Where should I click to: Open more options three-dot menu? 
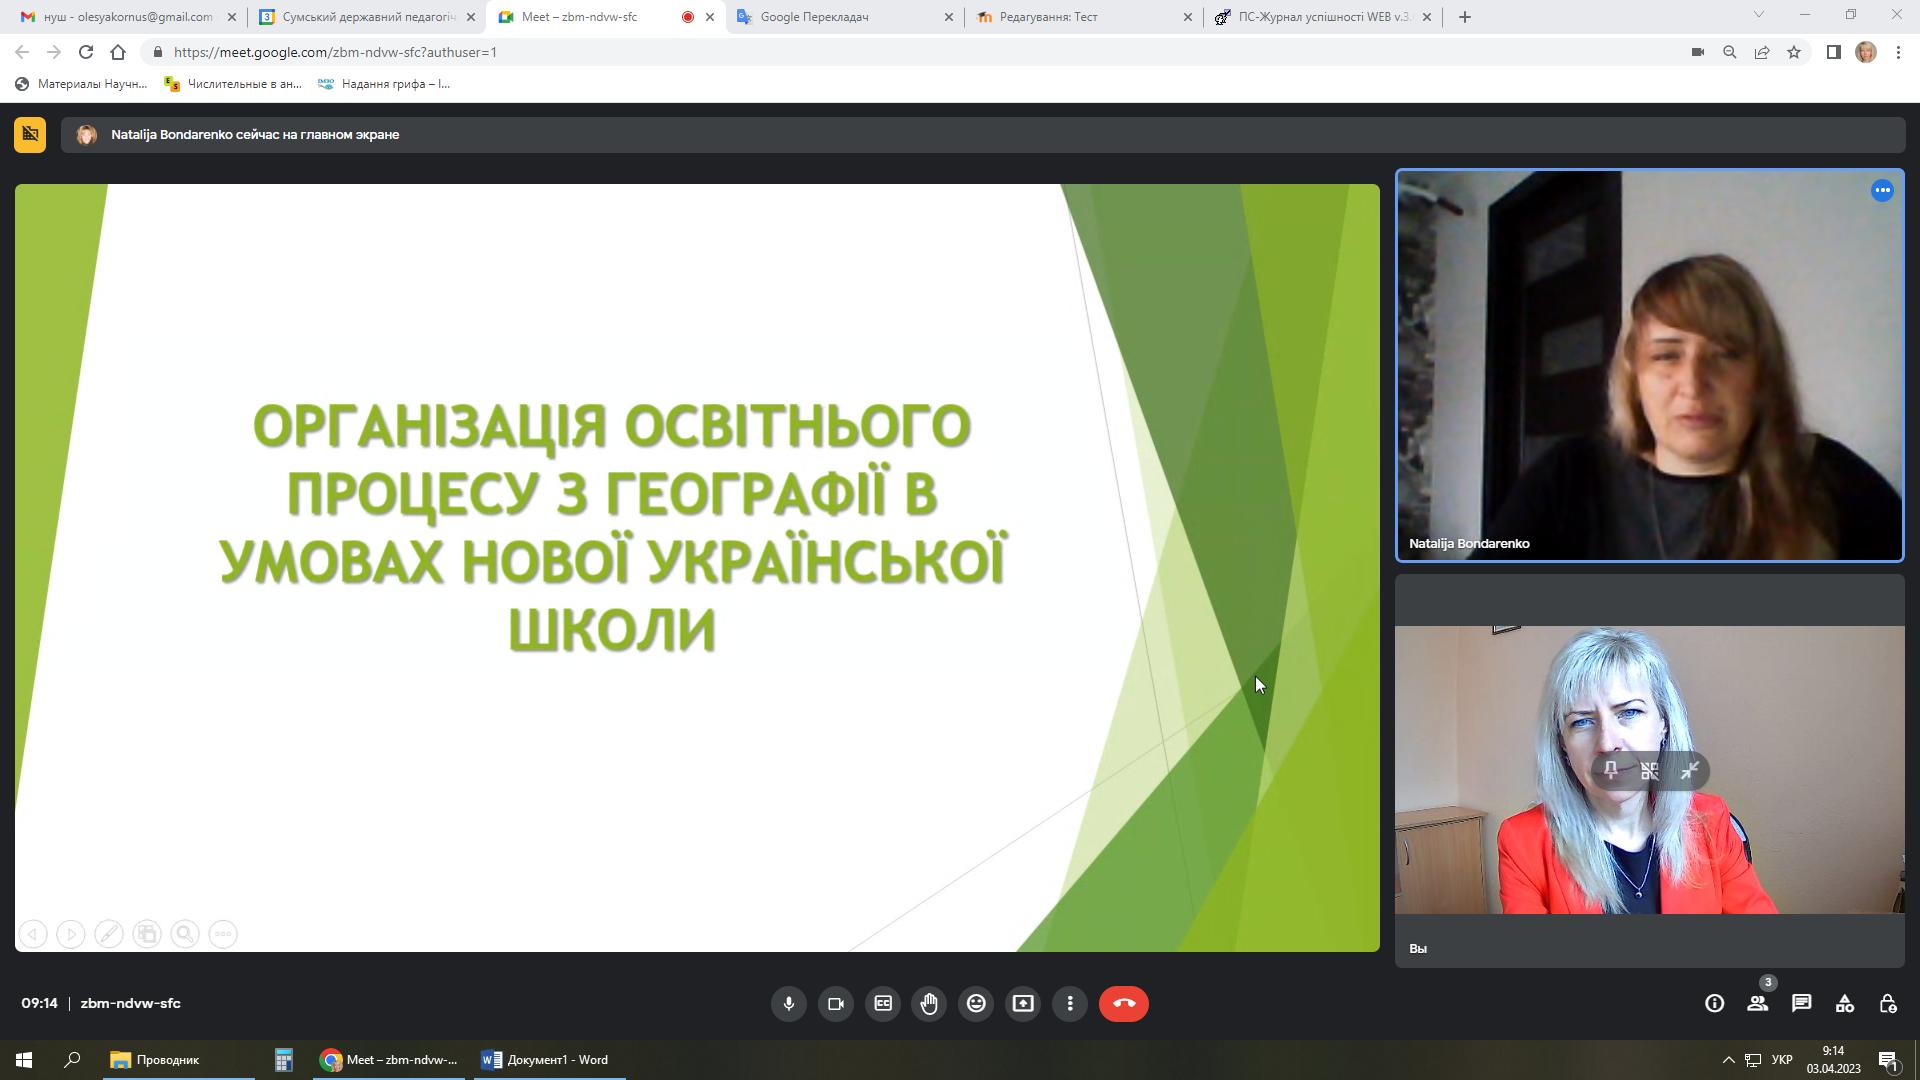click(1070, 1004)
